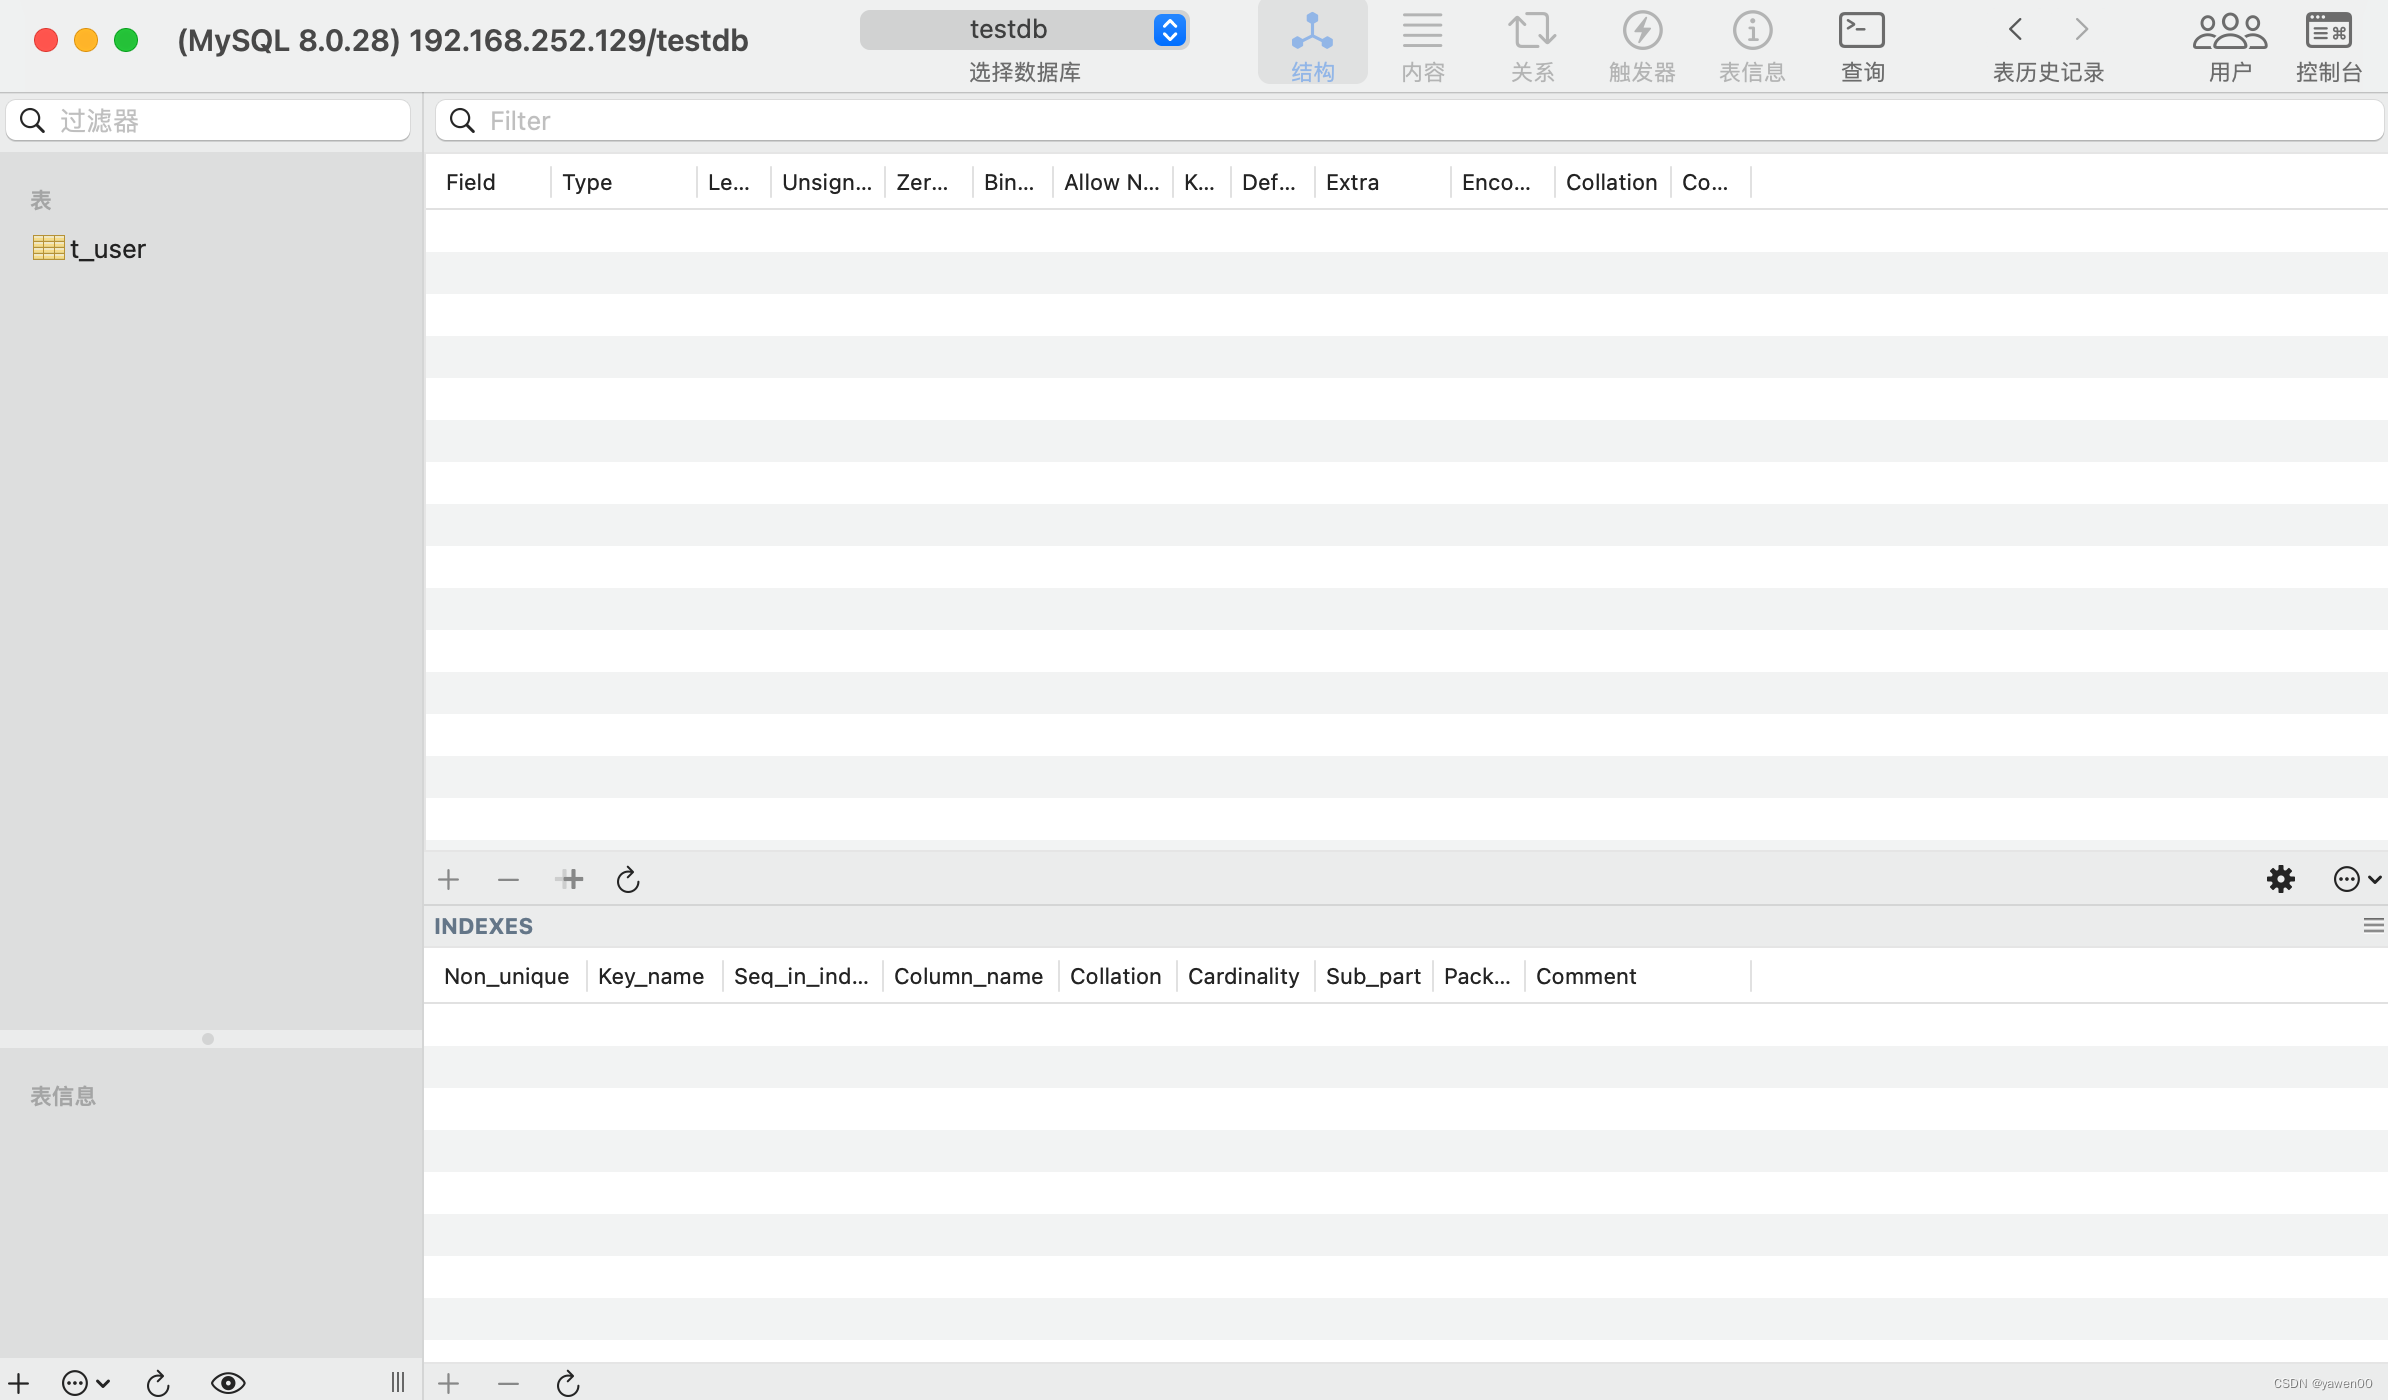This screenshot has height=1400, width=2388.
Task: Add a new table in sidebar
Action: [19, 1383]
